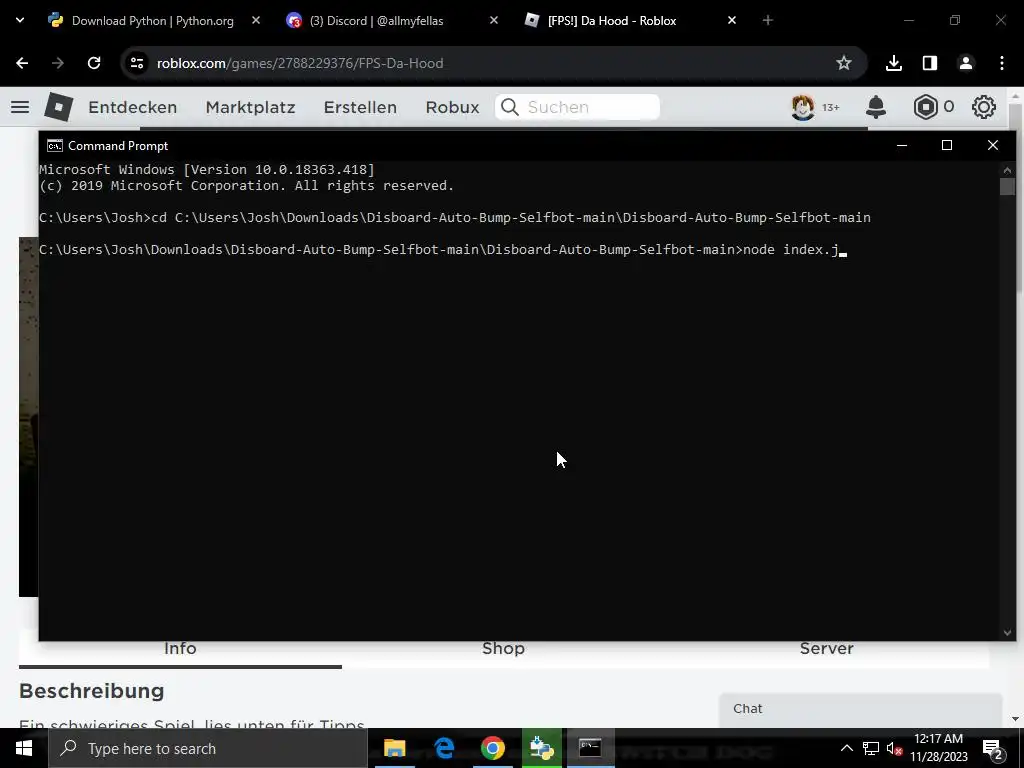Image resolution: width=1024 pixels, height=768 pixels.
Task: Open Robux page link
Action: (x=452, y=107)
